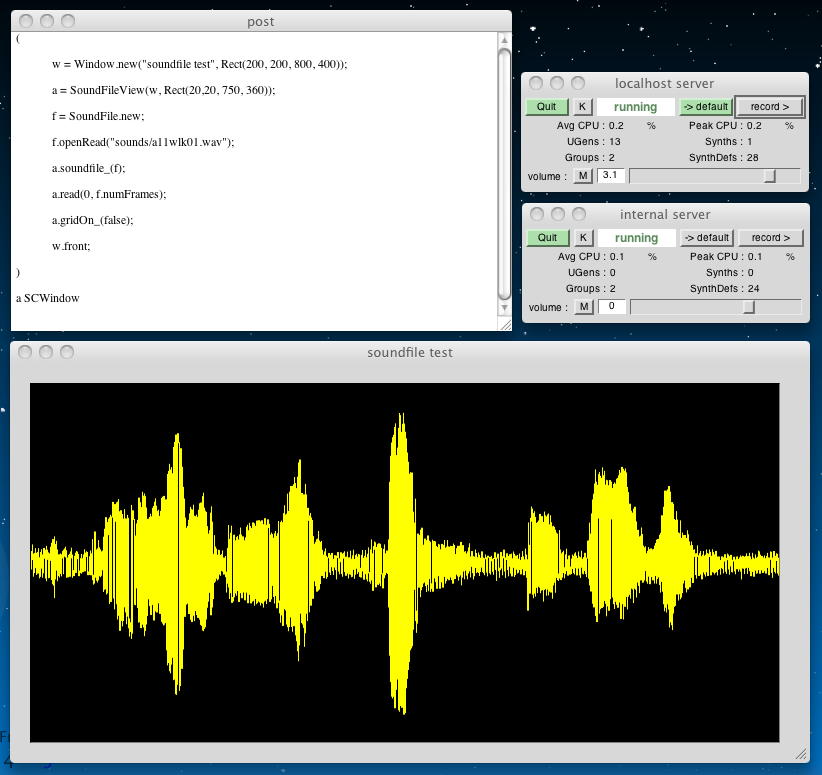This screenshot has width=822, height=775.
Task: Click internal 'Avg CPU : 0.1' text
Action: [591, 256]
